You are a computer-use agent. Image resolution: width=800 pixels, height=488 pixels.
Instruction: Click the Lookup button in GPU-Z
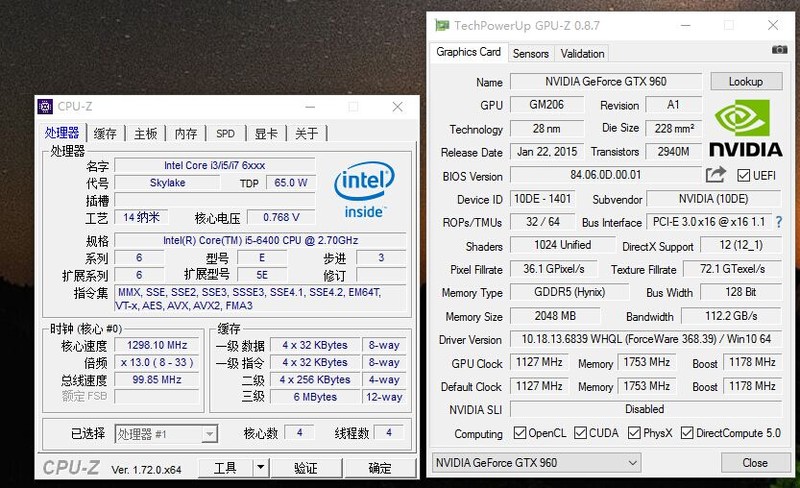tap(746, 82)
